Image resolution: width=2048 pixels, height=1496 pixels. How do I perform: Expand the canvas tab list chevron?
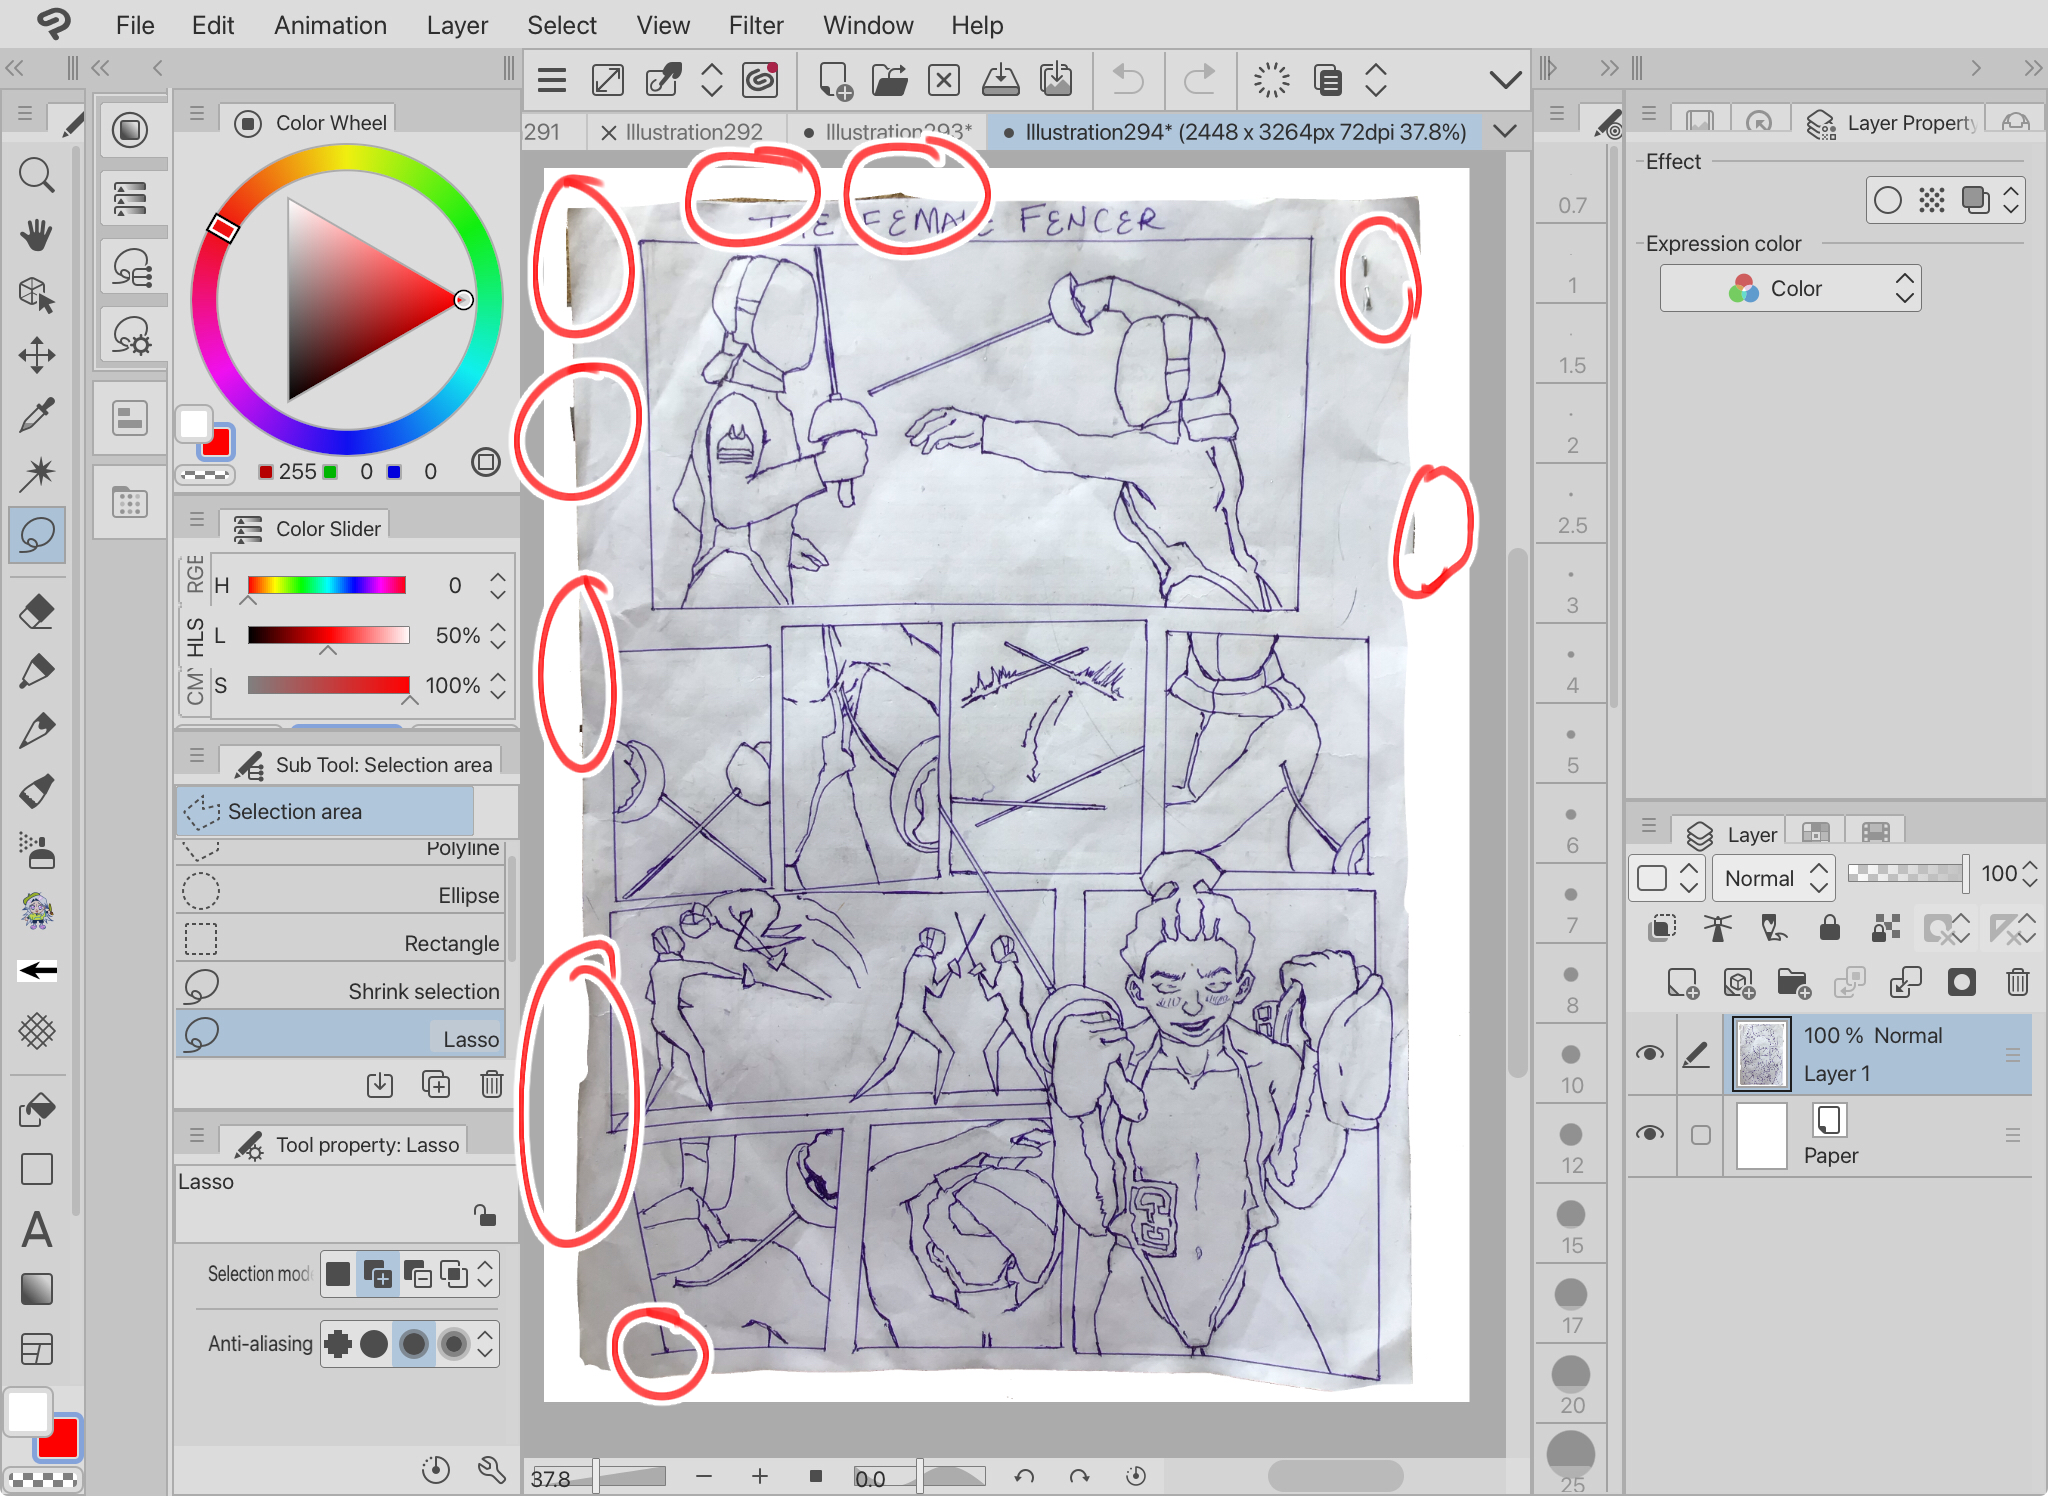(1504, 132)
